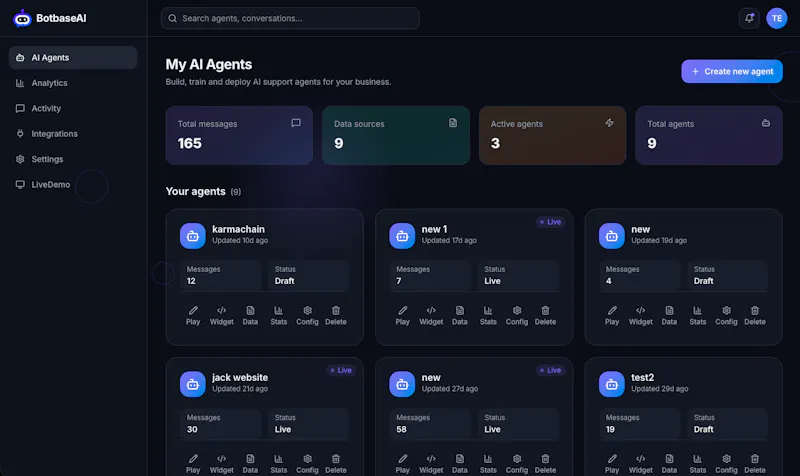The width and height of the screenshot is (800, 476).
Task: Click the karmachain robot avatar icon
Action: click(193, 236)
